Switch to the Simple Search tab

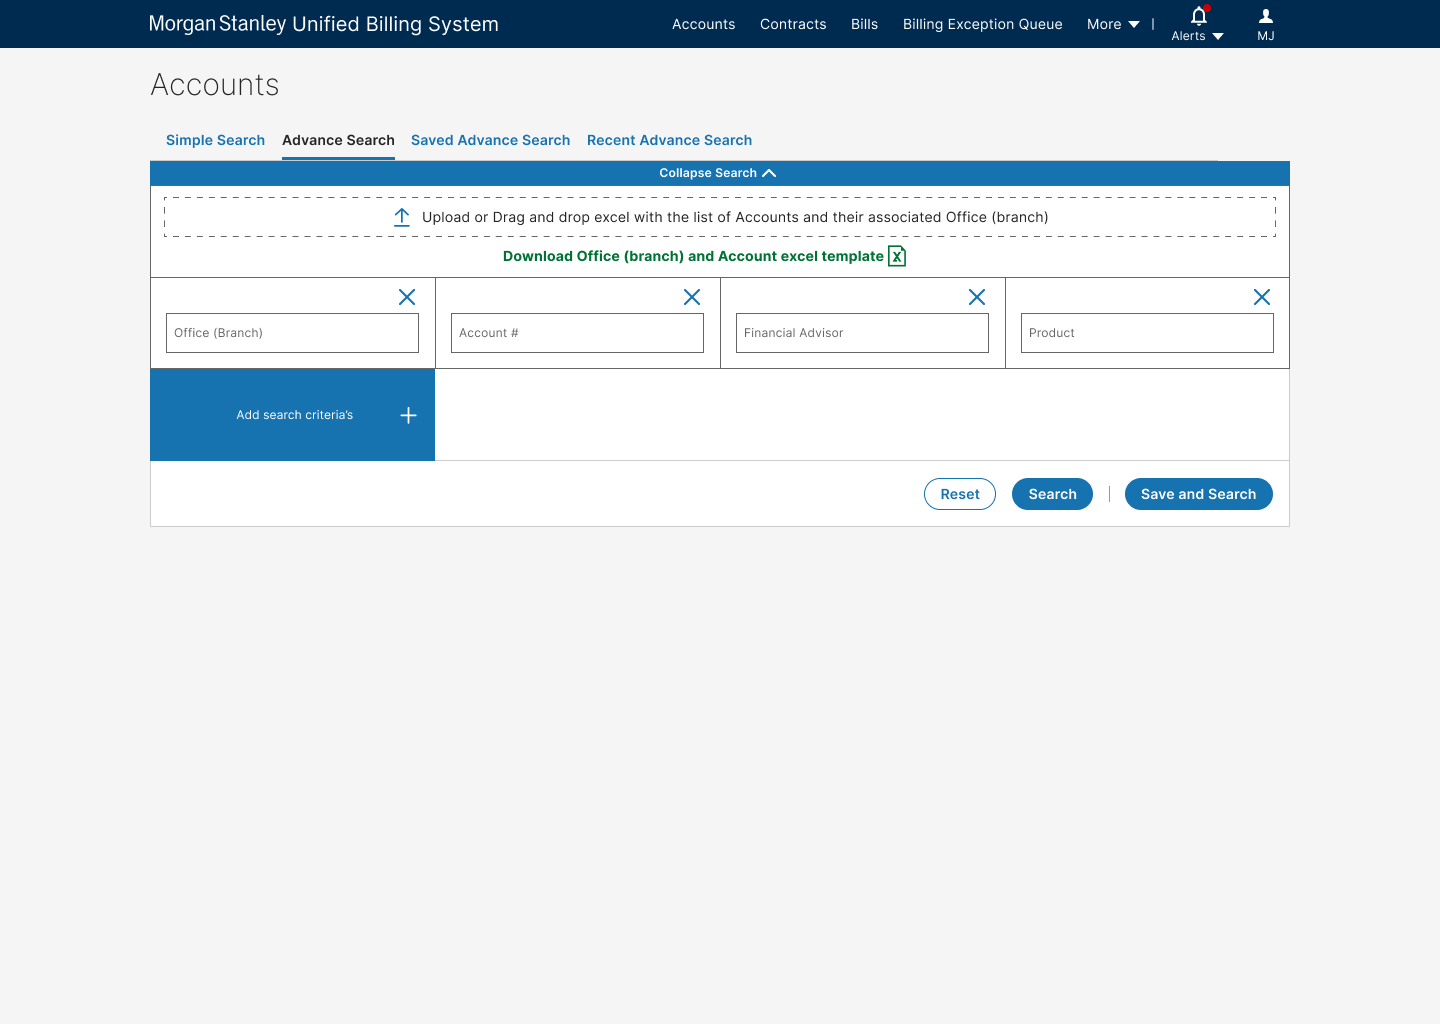click(215, 140)
